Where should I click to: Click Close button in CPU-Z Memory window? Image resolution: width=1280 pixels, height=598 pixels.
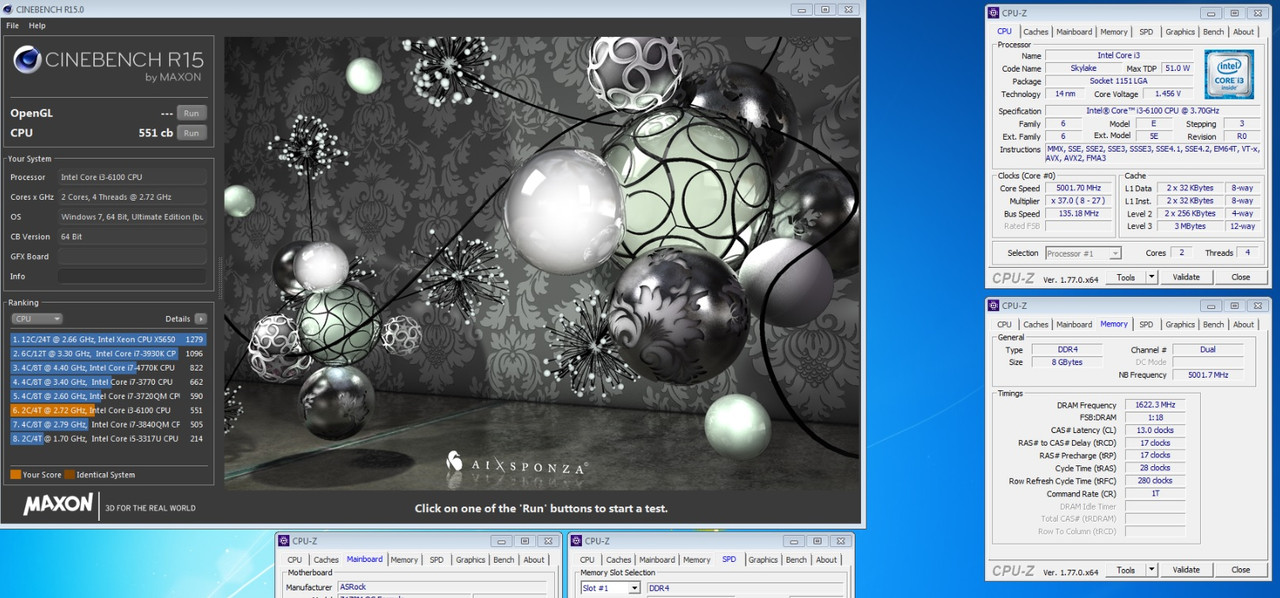pos(1241,570)
